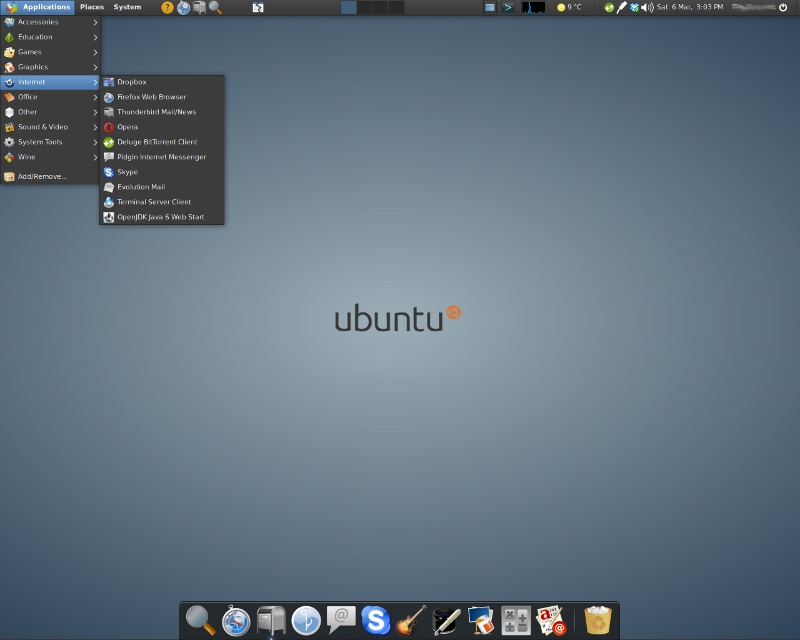Open the terminal launcher in top panel
800x640 pixels.
point(508,8)
